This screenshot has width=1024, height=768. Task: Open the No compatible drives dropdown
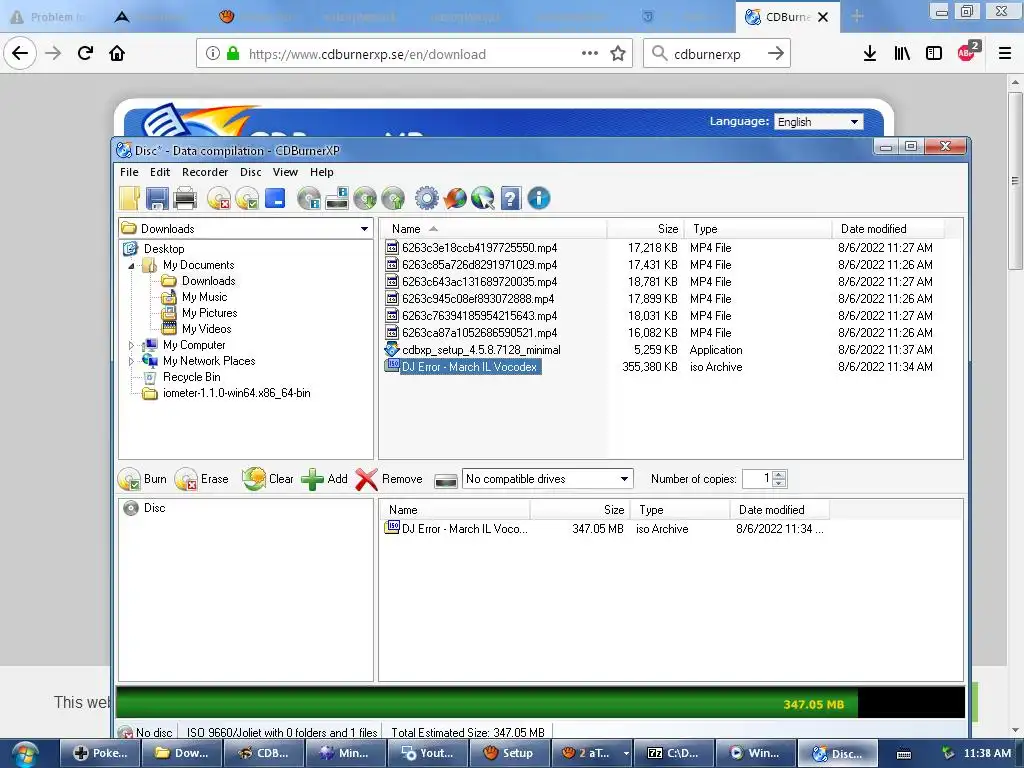624,479
